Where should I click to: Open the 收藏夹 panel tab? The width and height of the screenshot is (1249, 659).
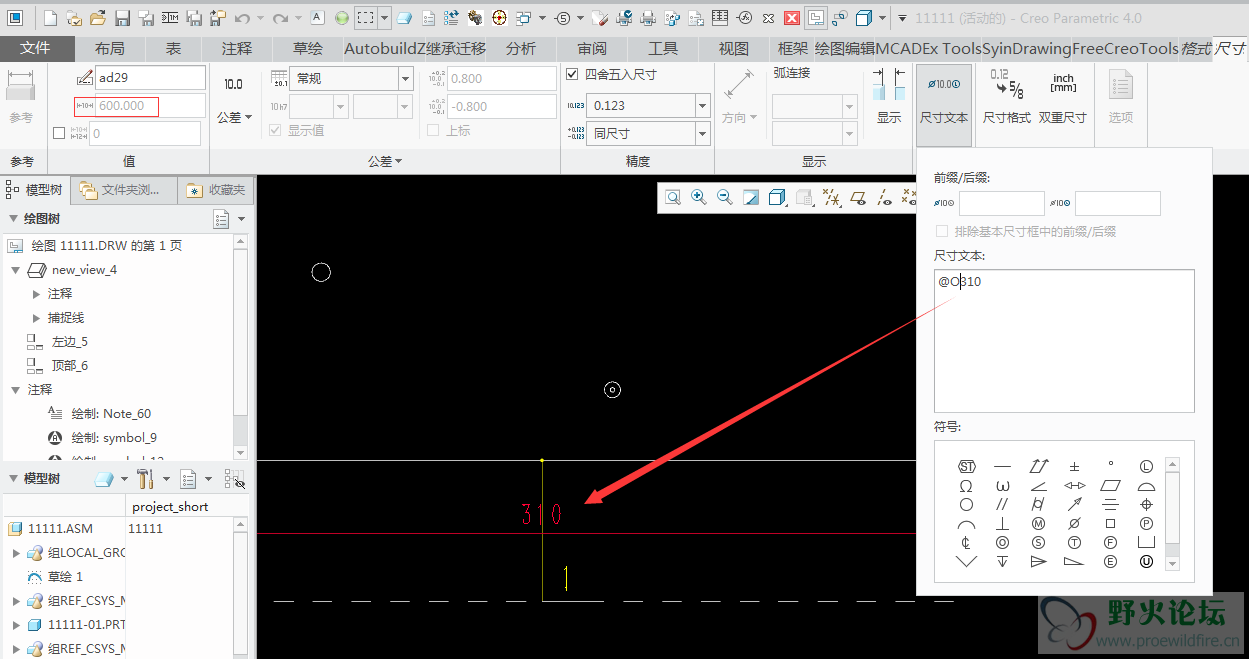(x=216, y=190)
